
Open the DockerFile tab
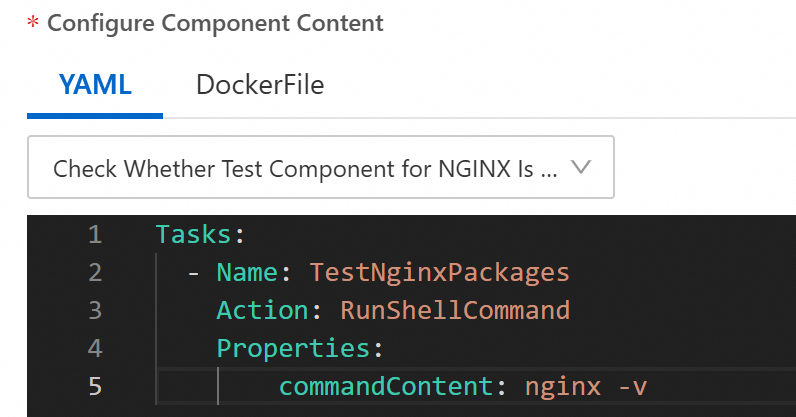coord(260,85)
